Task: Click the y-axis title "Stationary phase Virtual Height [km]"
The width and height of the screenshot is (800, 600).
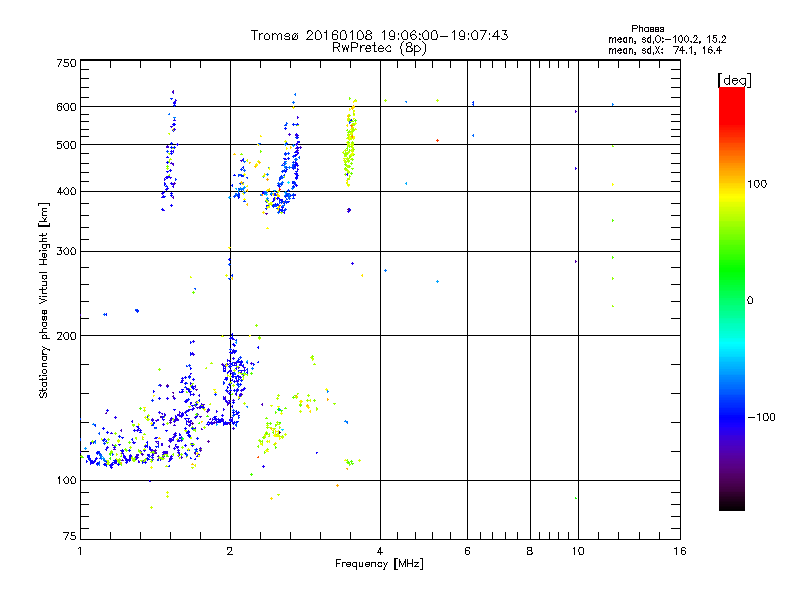Action: (x=43, y=301)
